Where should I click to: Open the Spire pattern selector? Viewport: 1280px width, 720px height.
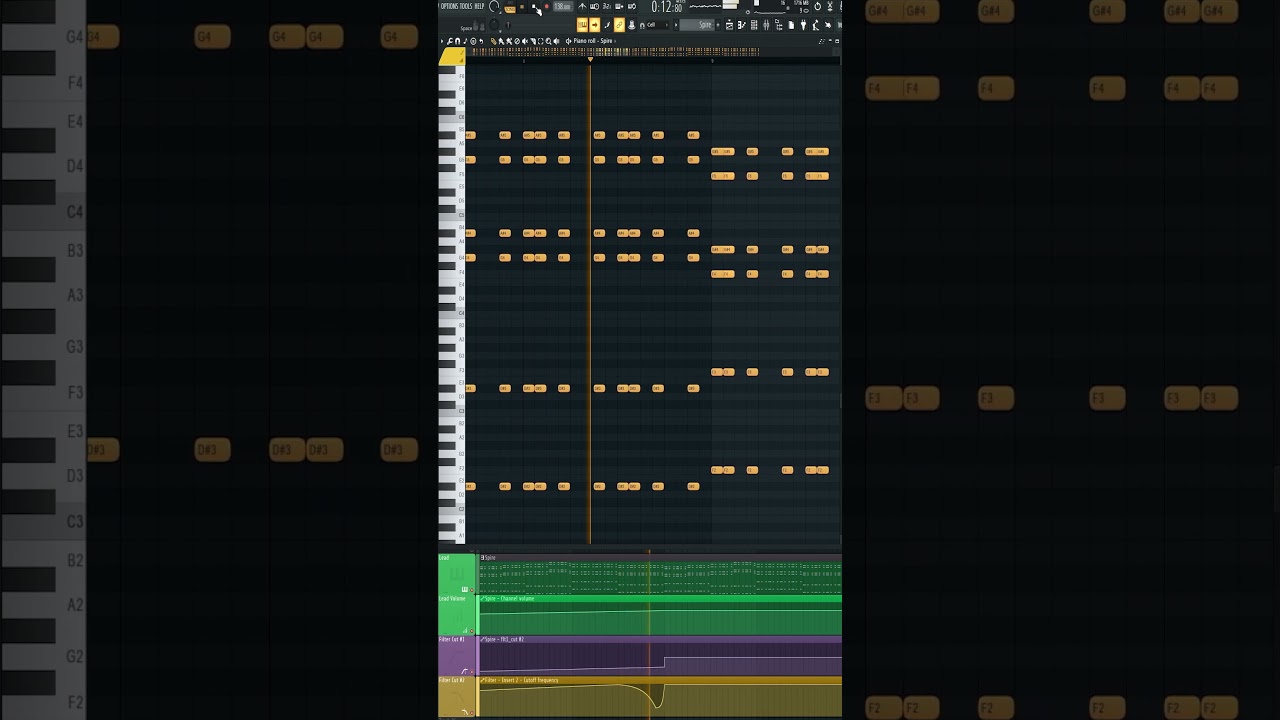click(x=697, y=25)
